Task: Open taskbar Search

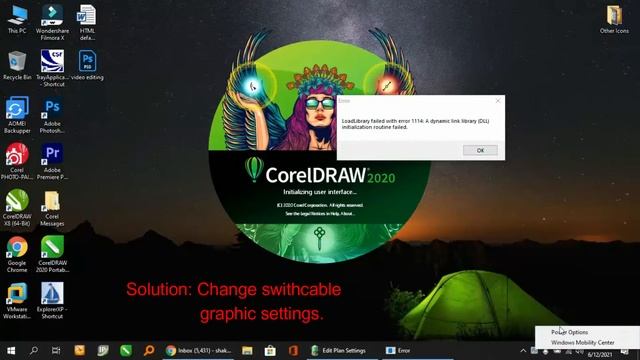Action: point(34,351)
